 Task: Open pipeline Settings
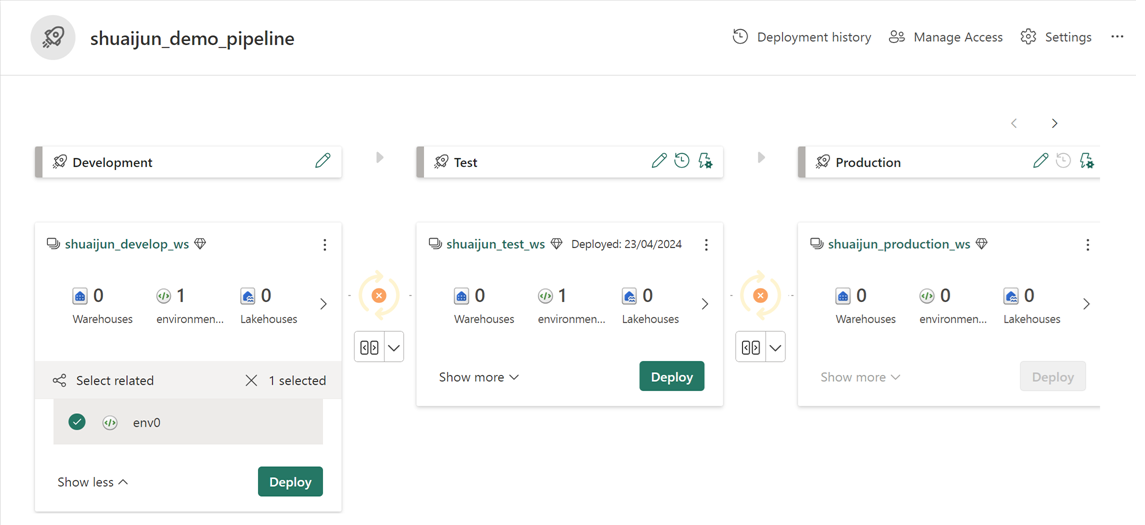(1056, 37)
